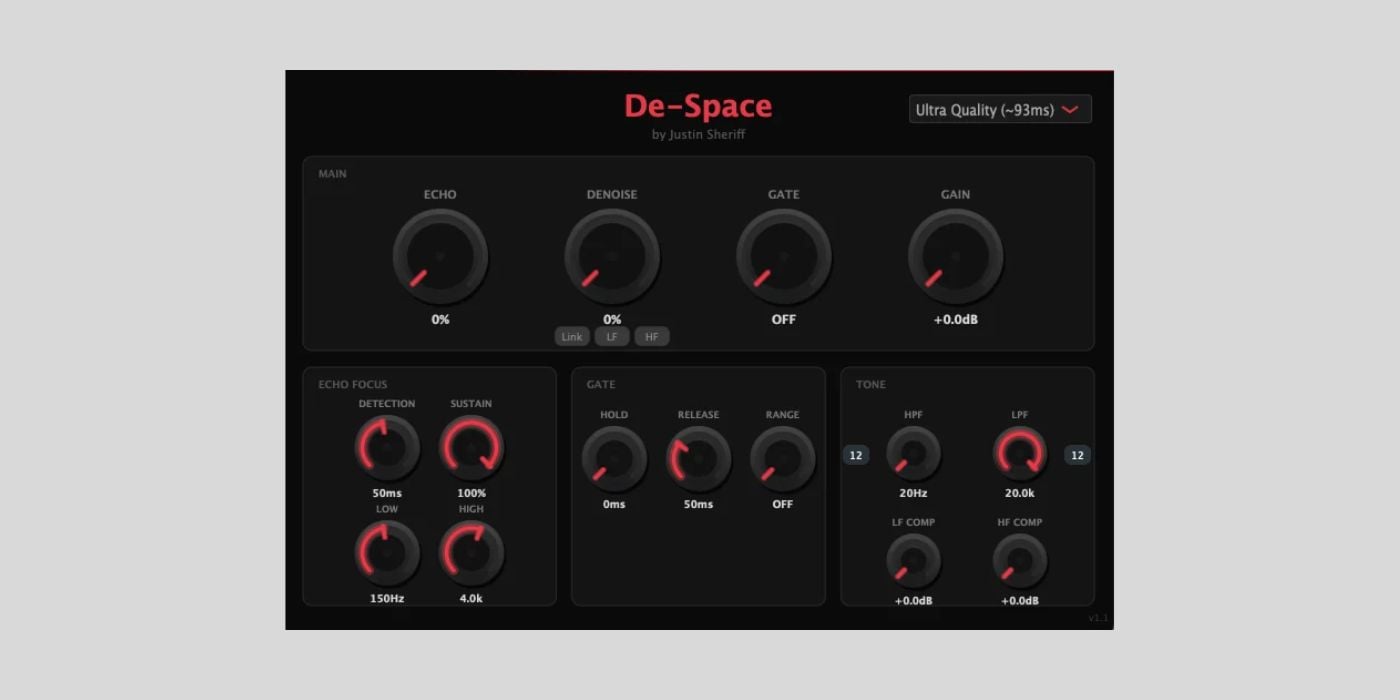
Task: Click the DETECTION knob in Echo Focus
Action: click(387, 448)
